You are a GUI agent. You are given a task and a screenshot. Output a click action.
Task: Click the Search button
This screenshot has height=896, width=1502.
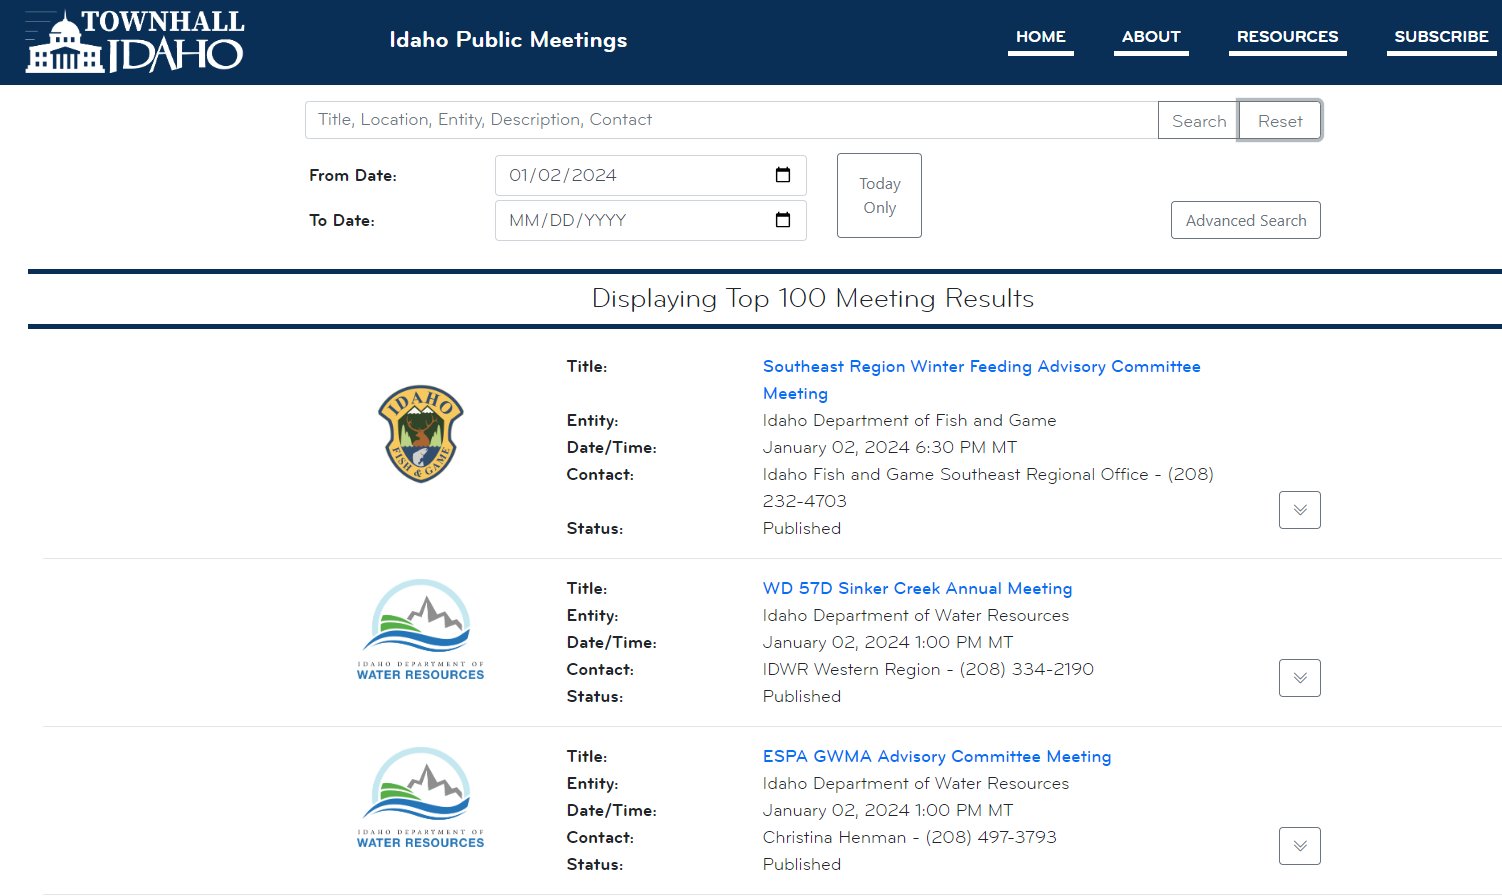[1198, 121]
